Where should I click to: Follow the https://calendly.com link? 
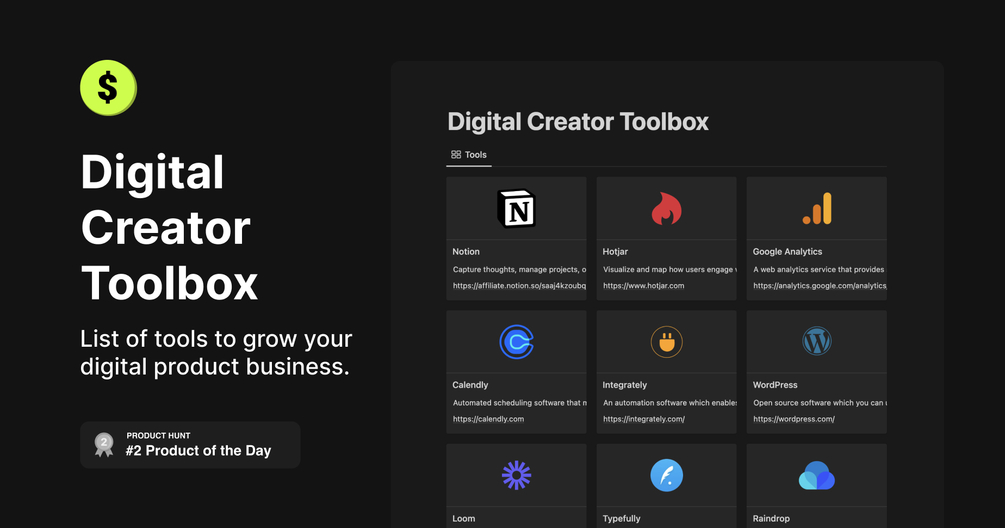(488, 419)
